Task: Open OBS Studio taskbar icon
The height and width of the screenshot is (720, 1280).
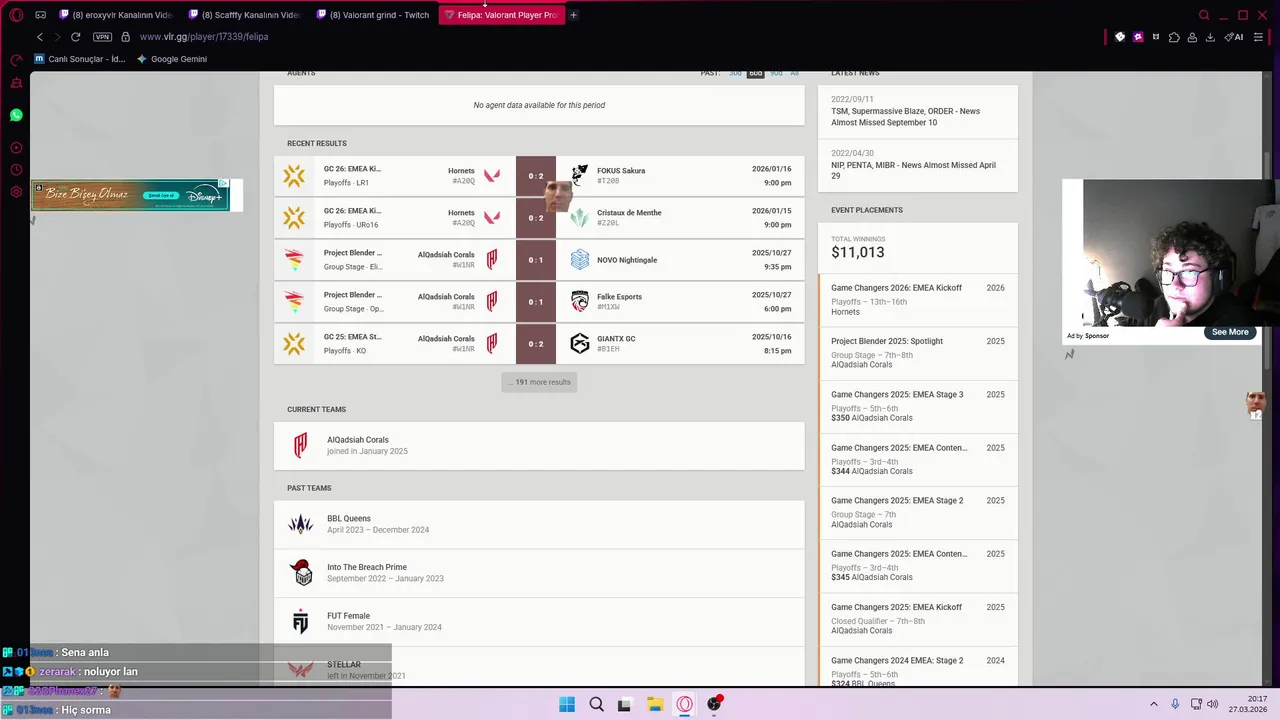Action: tap(714, 704)
